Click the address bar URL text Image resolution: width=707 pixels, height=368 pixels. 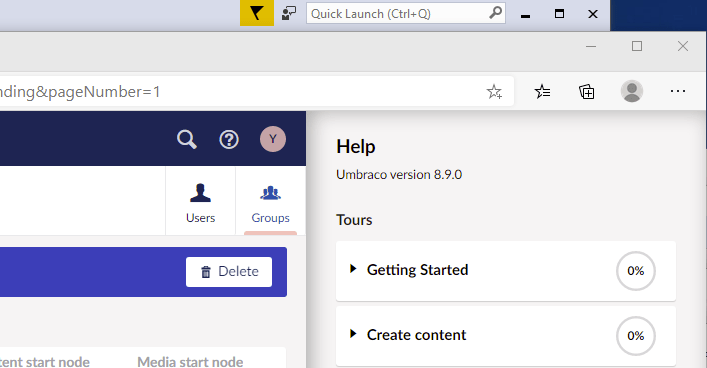click(x=80, y=92)
